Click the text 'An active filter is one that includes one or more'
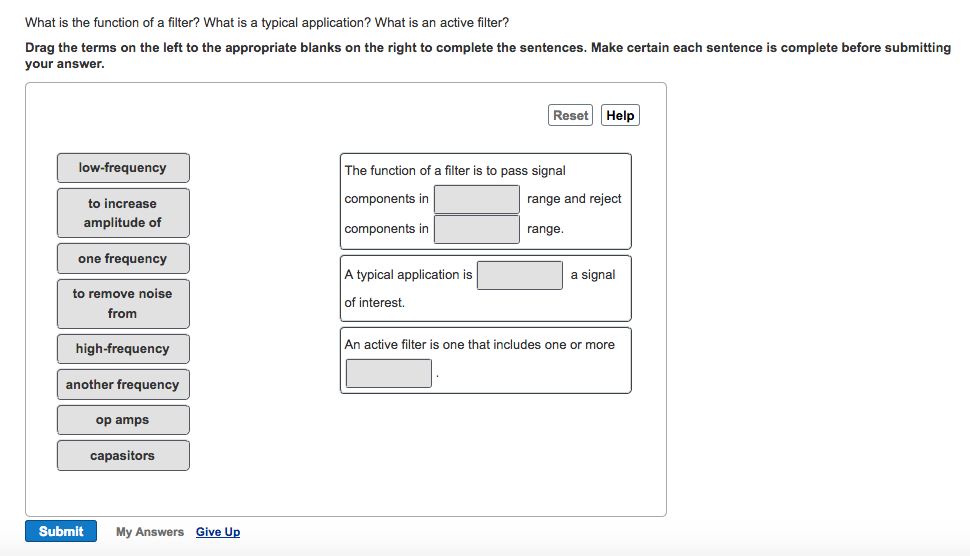 click(x=479, y=344)
